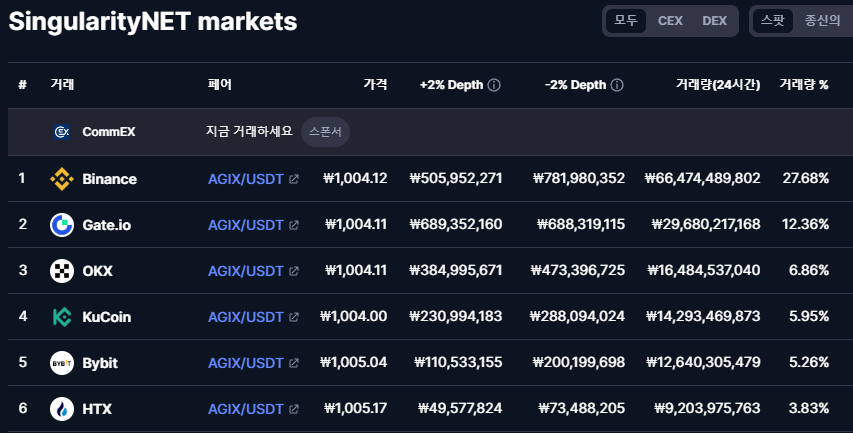Switch to the CEX filter tab
Screen dimensions: 853x433
[670, 21]
